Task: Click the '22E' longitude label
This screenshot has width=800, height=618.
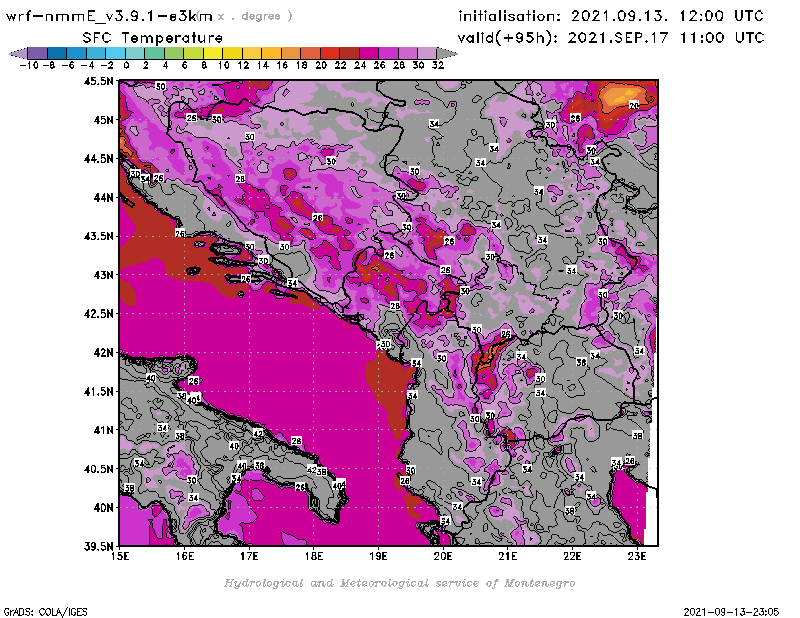Action: [572, 556]
